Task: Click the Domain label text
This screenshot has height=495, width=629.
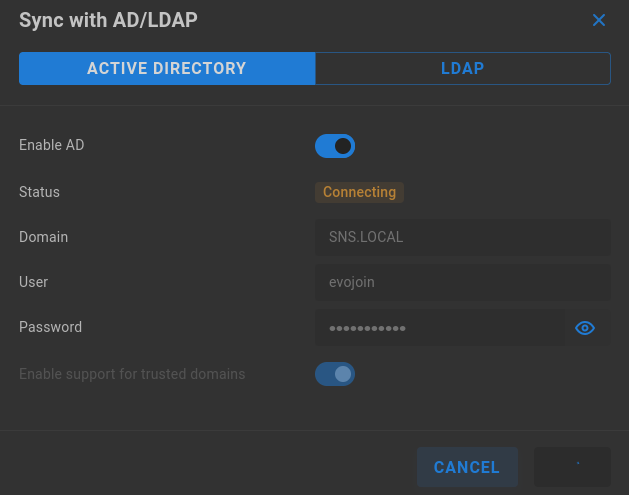Action: 43,237
